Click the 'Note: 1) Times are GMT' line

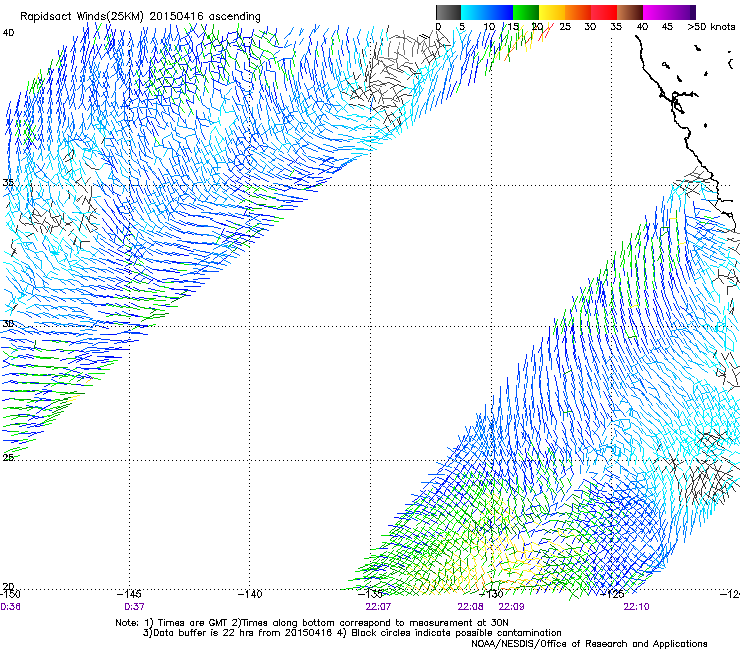click(x=311, y=623)
